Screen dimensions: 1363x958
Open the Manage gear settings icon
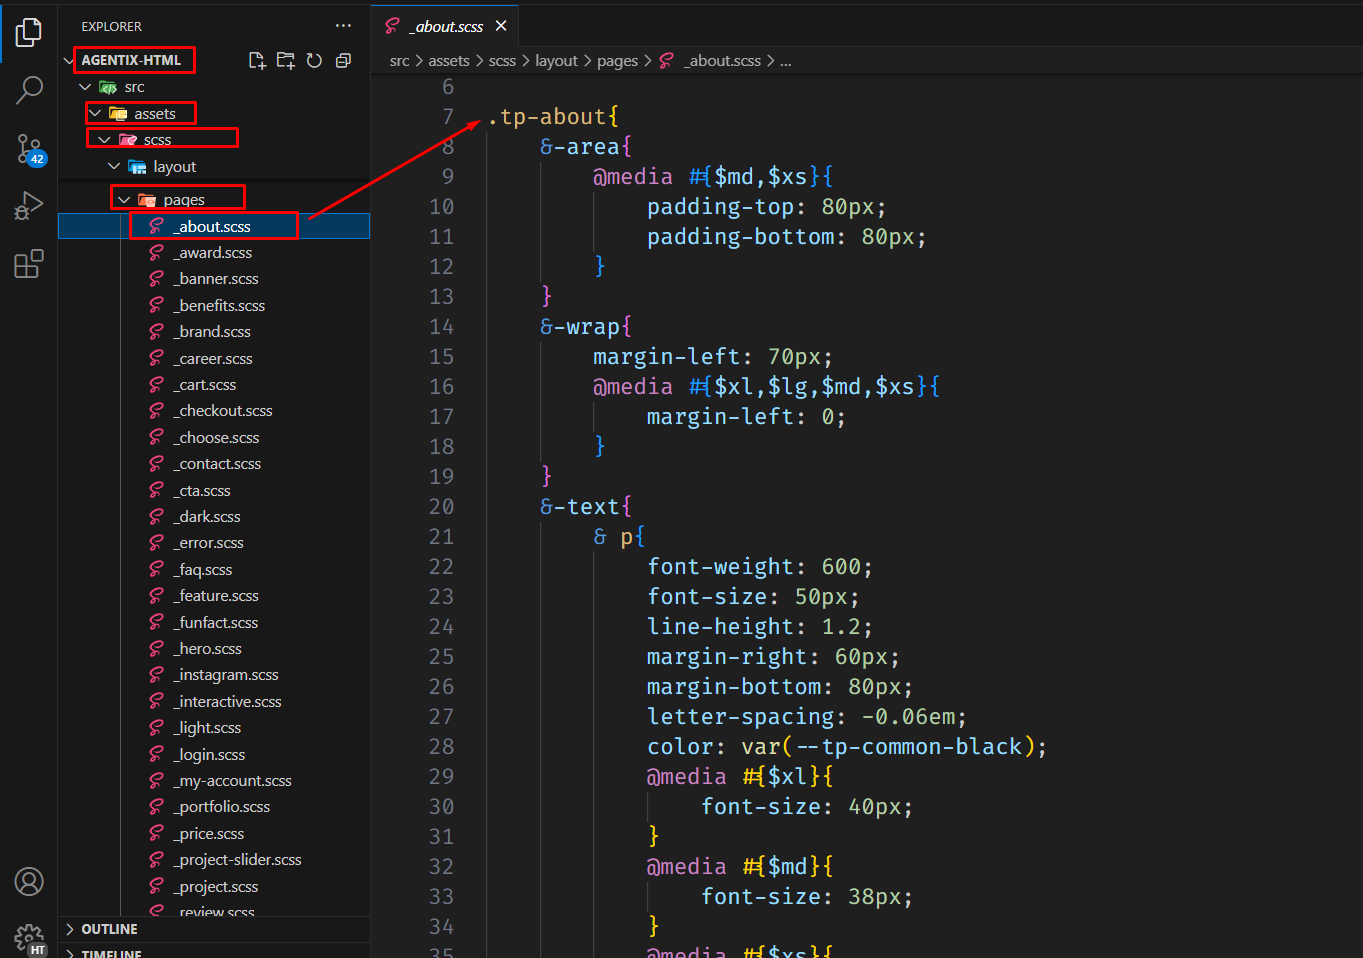point(29,937)
